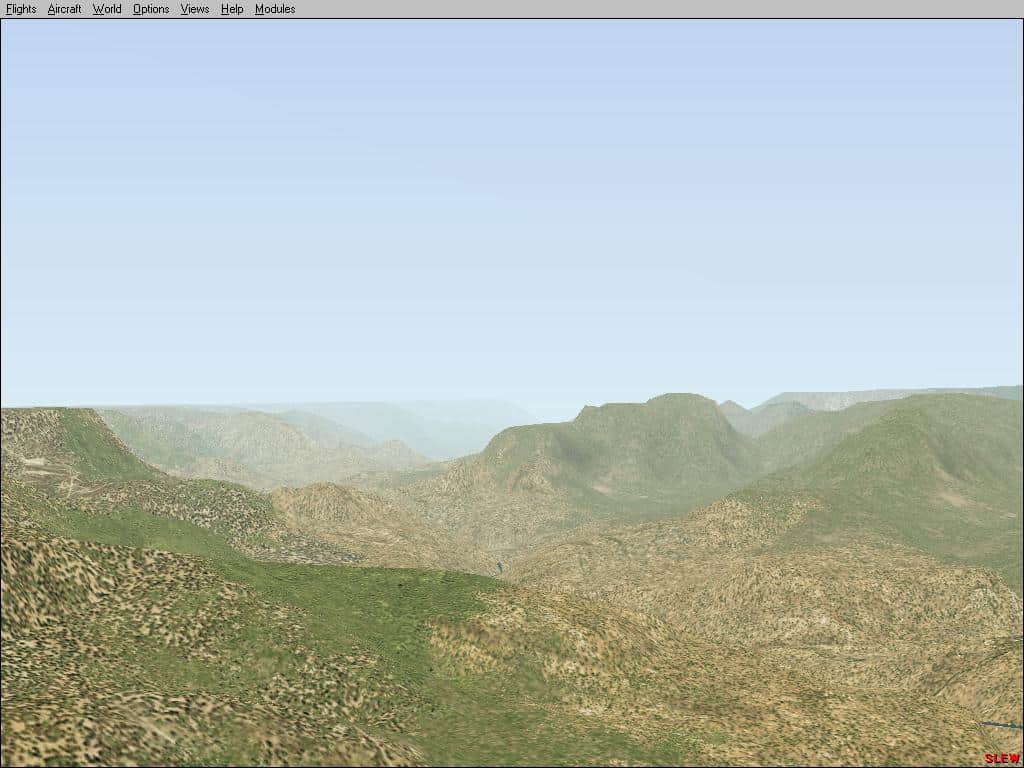Click the empty menu bar area after Modules
1024x768 pixels.
tap(650, 9)
